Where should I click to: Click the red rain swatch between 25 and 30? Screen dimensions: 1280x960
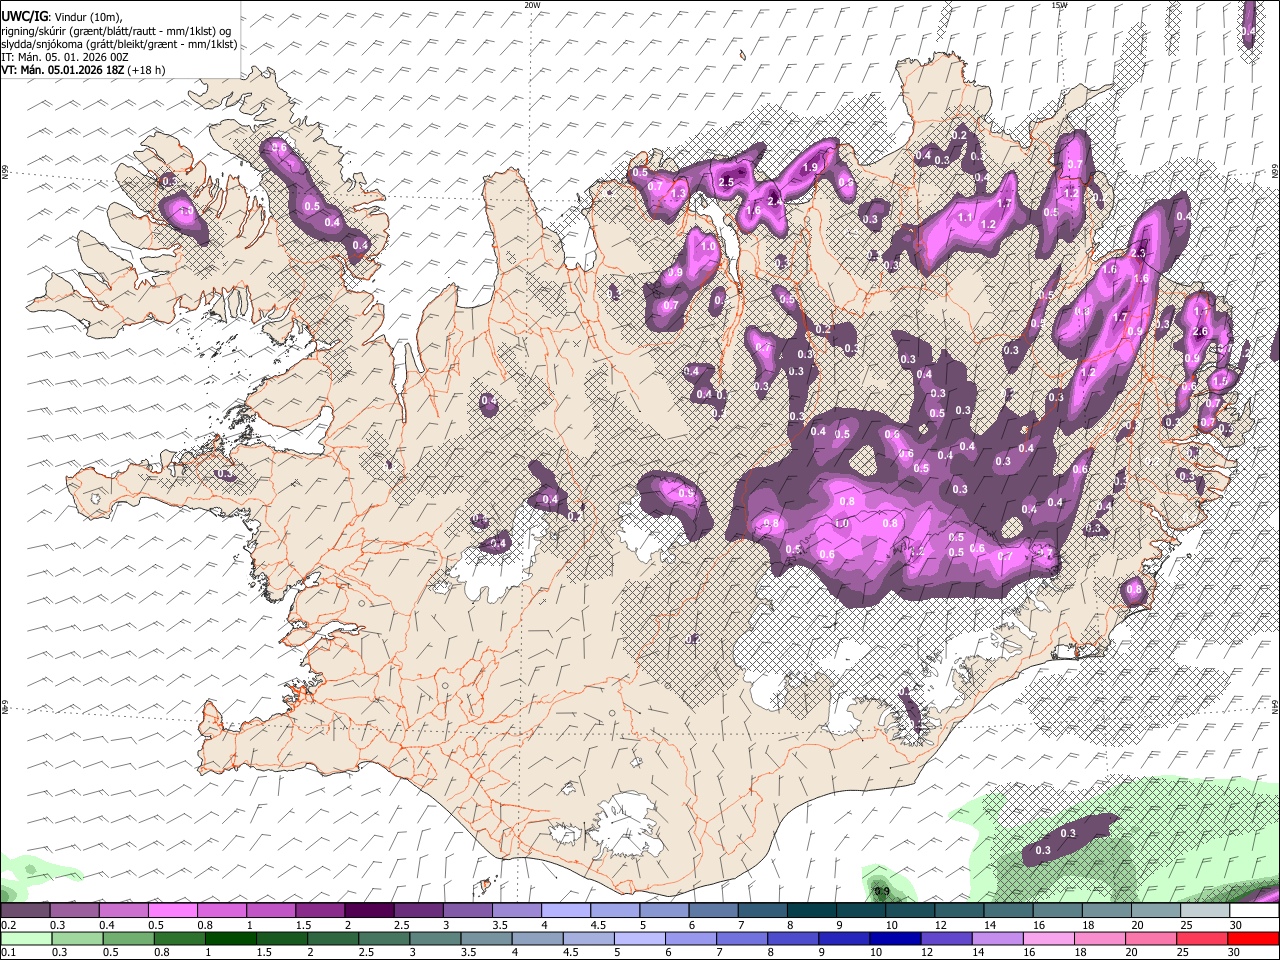pos(1203,938)
